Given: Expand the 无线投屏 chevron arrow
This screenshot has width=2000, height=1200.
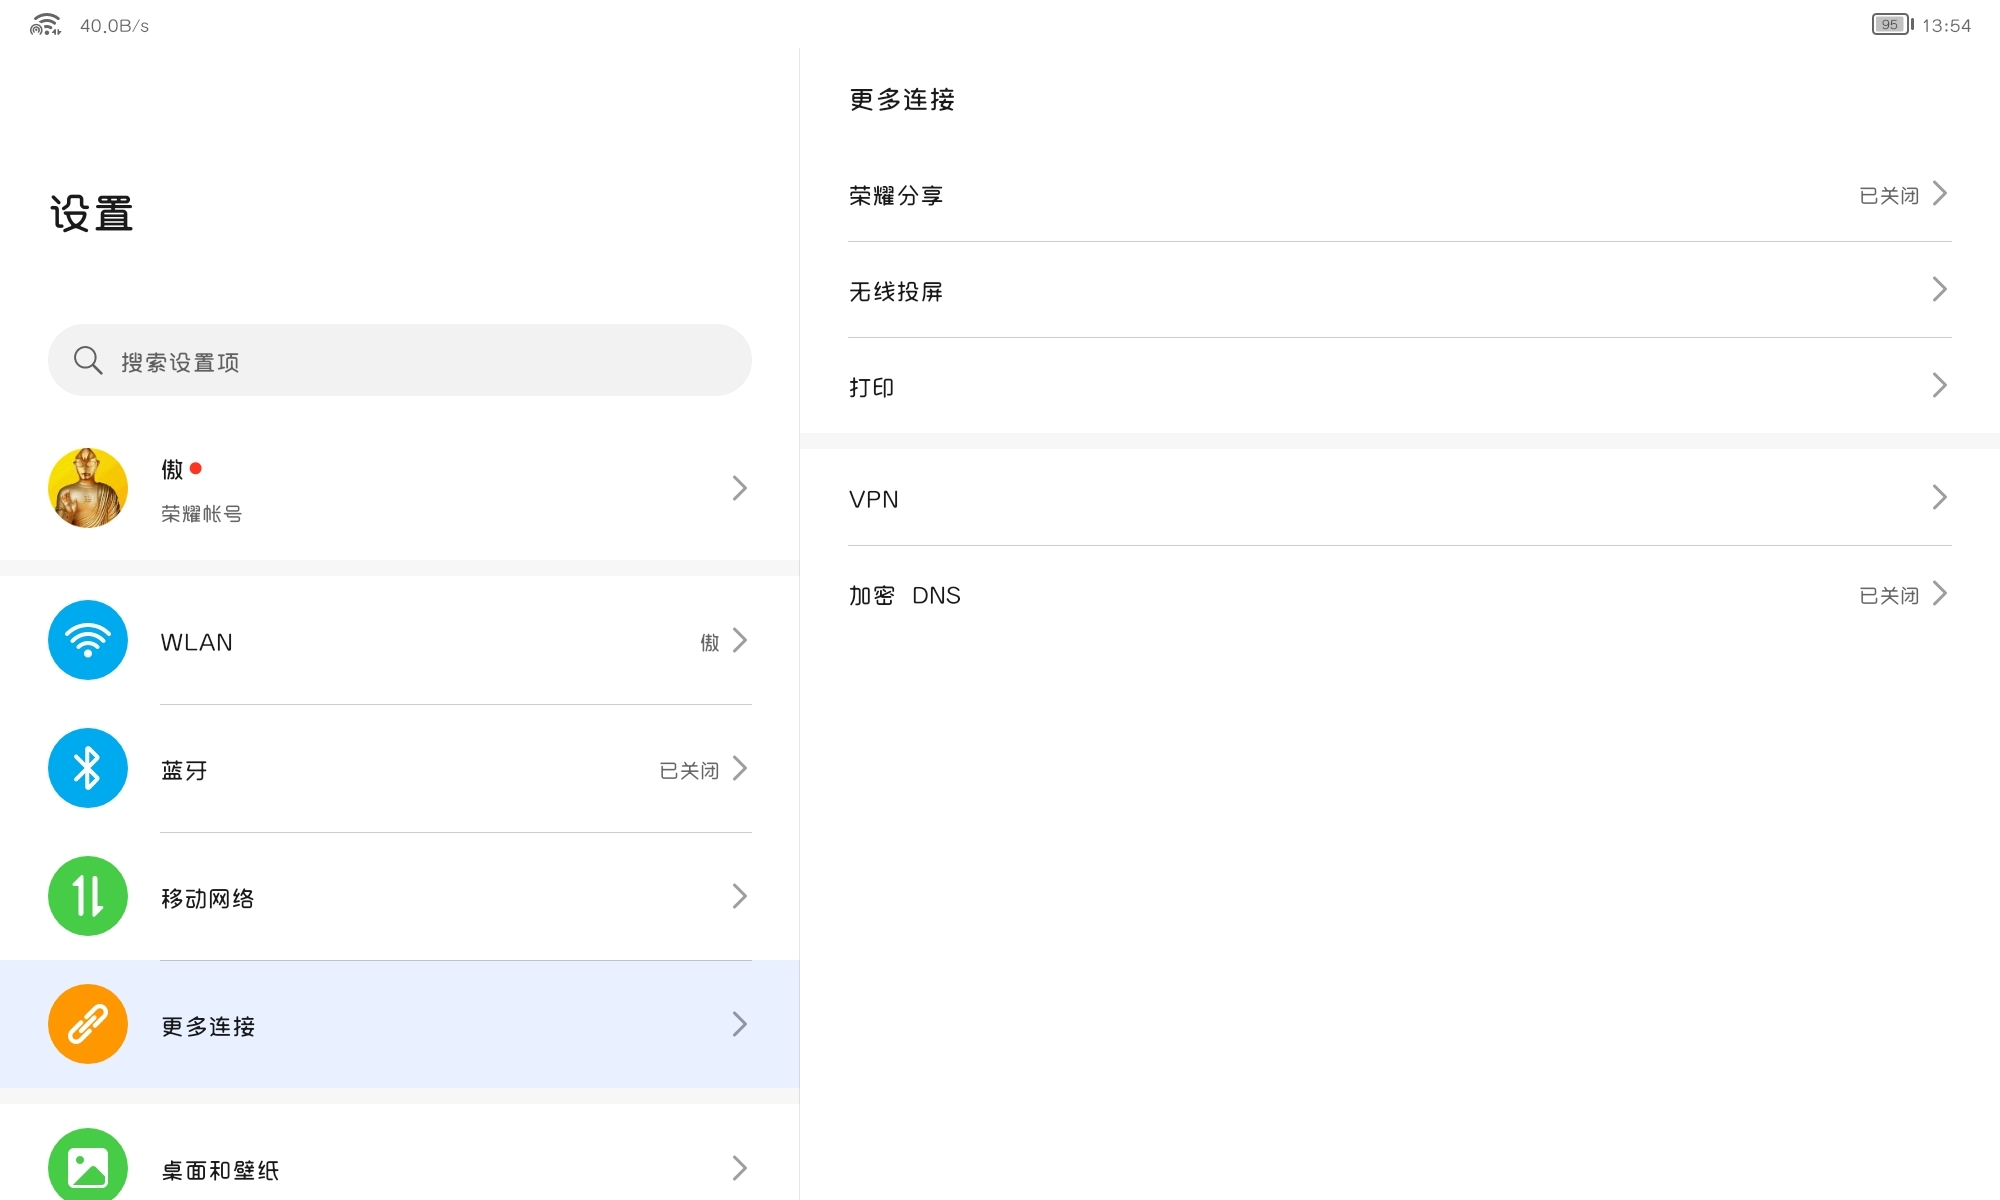Looking at the screenshot, I should pyautogui.click(x=1939, y=290).
